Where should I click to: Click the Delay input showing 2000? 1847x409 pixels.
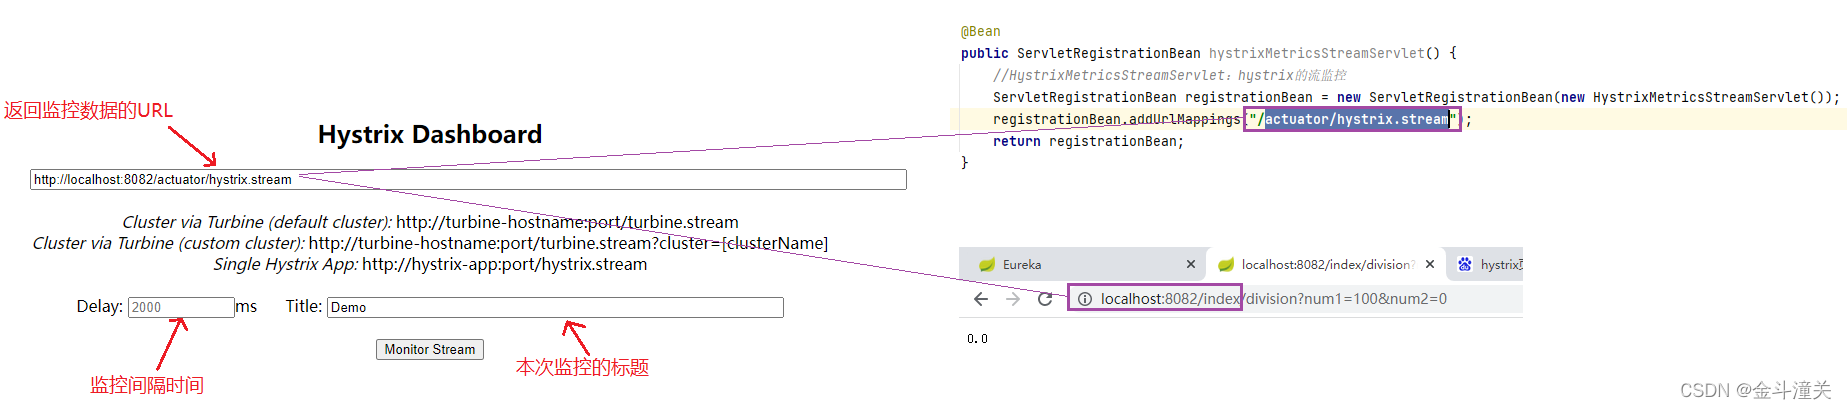click(181, 307)
